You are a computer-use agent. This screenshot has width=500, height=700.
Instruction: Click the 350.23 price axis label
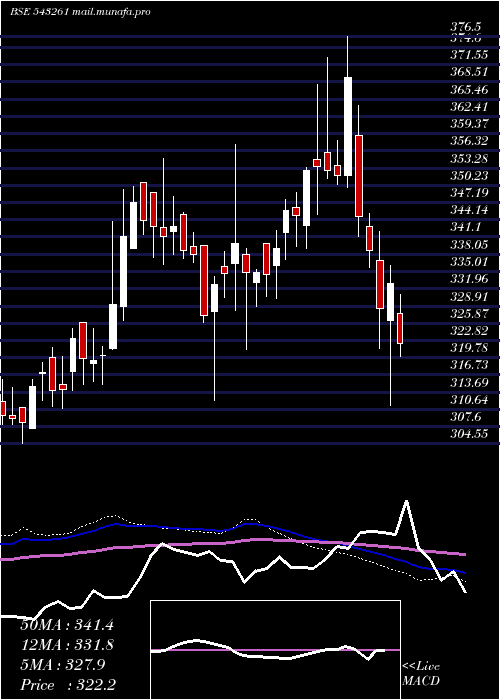[x=469, y=175]
